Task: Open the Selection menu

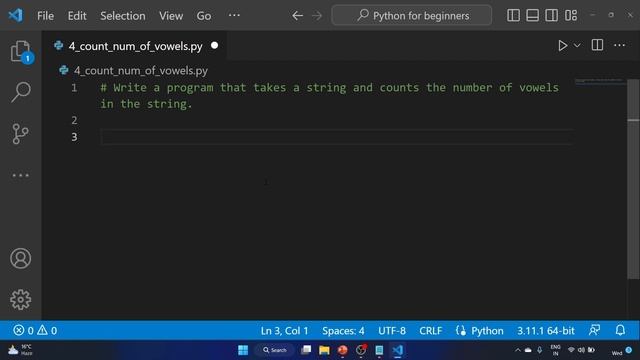Action: click(x=123, y=16)
